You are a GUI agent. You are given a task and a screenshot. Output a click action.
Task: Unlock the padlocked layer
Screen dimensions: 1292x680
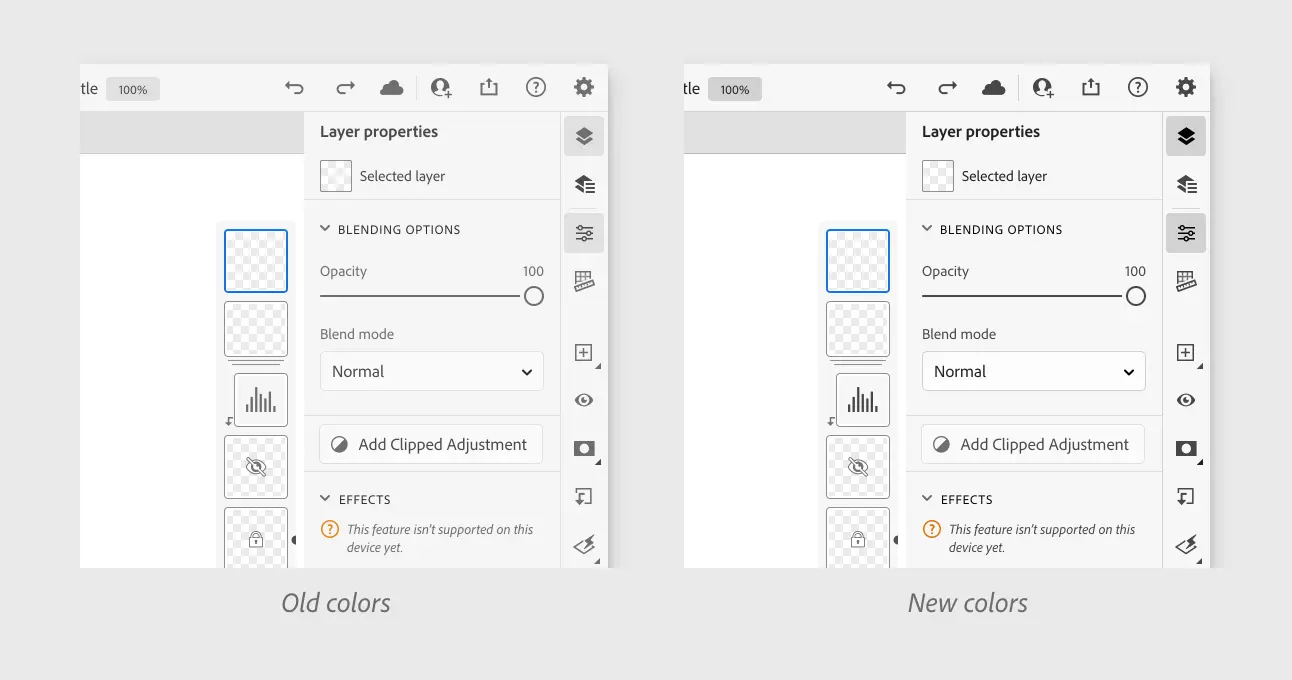click(256, 540)
